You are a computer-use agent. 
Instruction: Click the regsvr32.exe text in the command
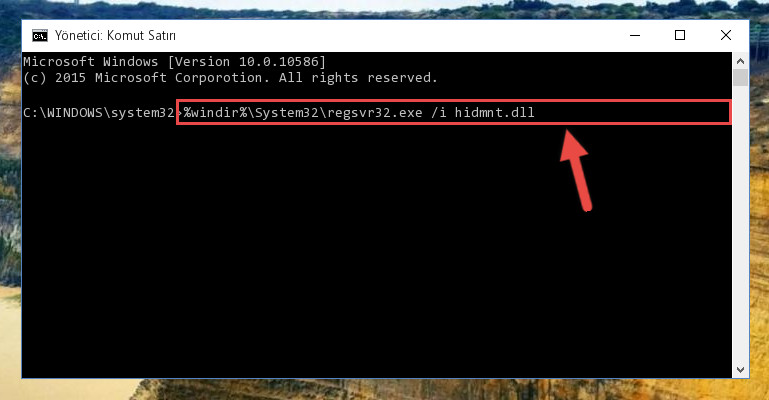coord(375,113)
